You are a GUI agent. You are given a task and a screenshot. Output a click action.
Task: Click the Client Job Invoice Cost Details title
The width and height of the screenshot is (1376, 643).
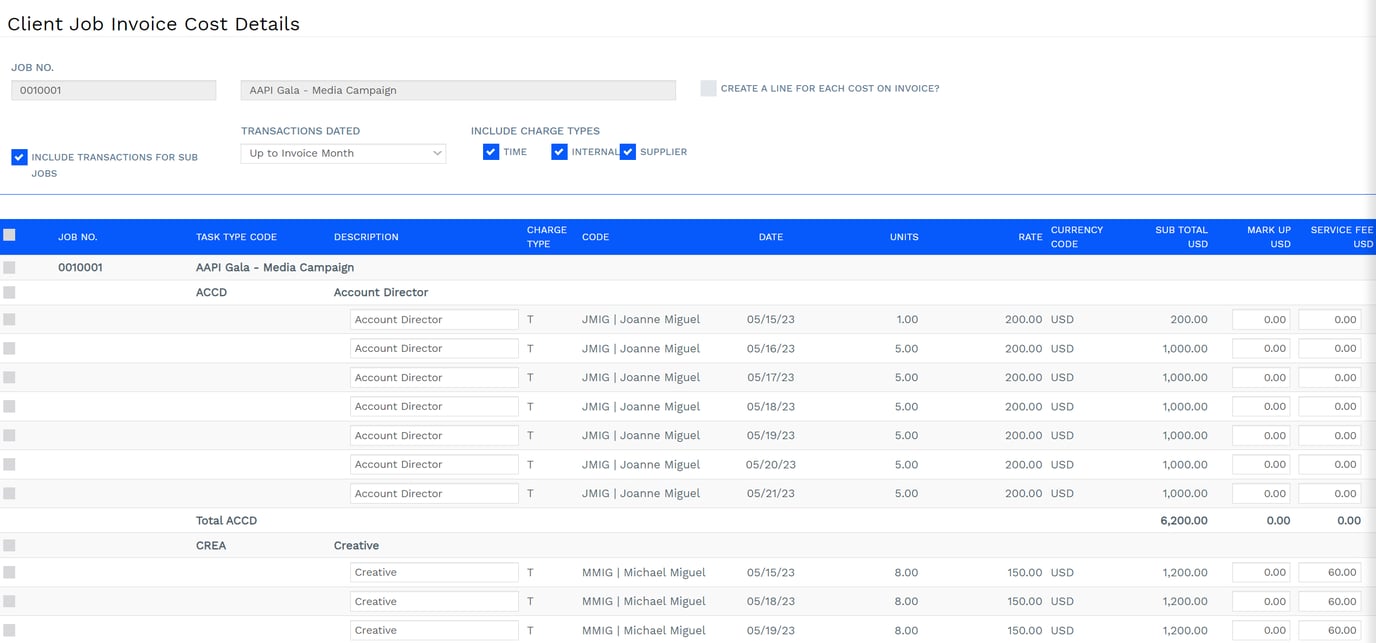[x=154, y=24]
